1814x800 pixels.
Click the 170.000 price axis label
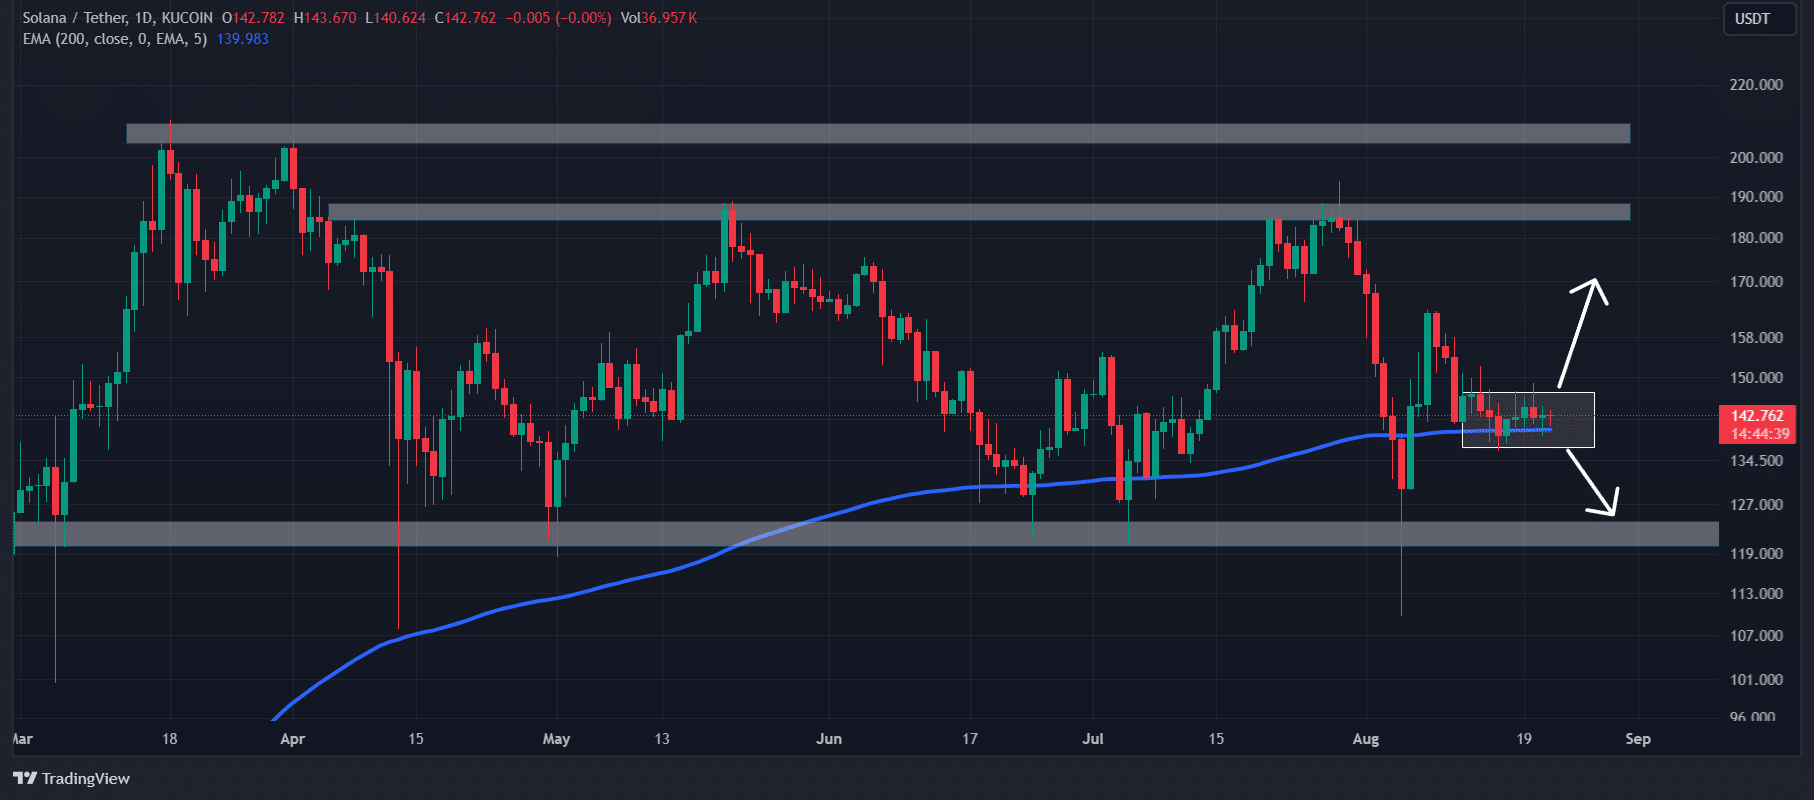1756,281
